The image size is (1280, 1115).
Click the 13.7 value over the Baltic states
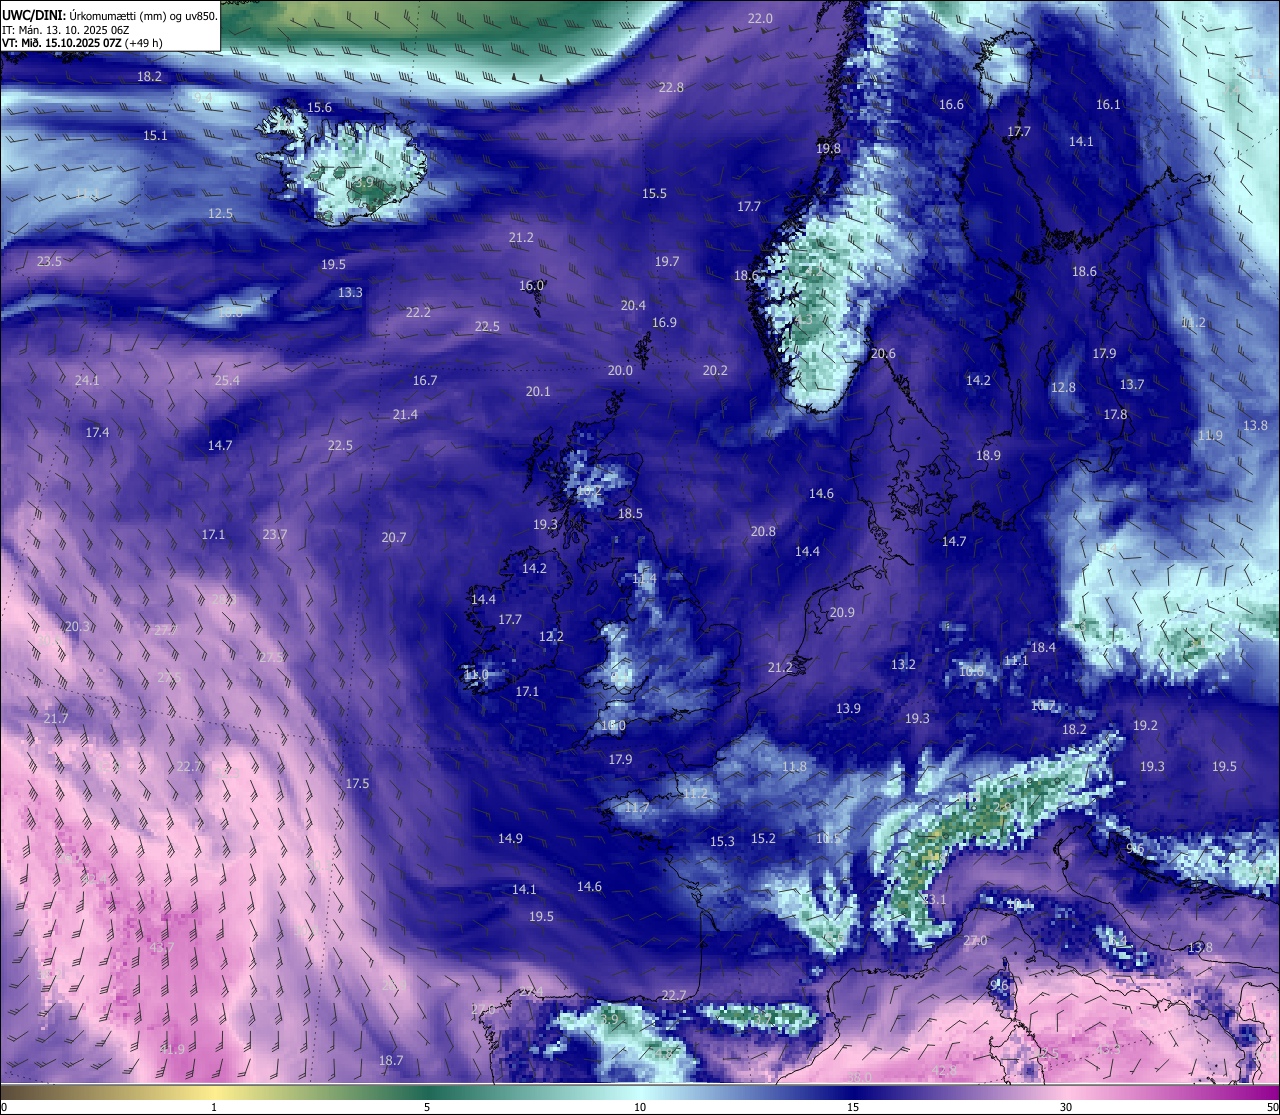(1132, 384)
